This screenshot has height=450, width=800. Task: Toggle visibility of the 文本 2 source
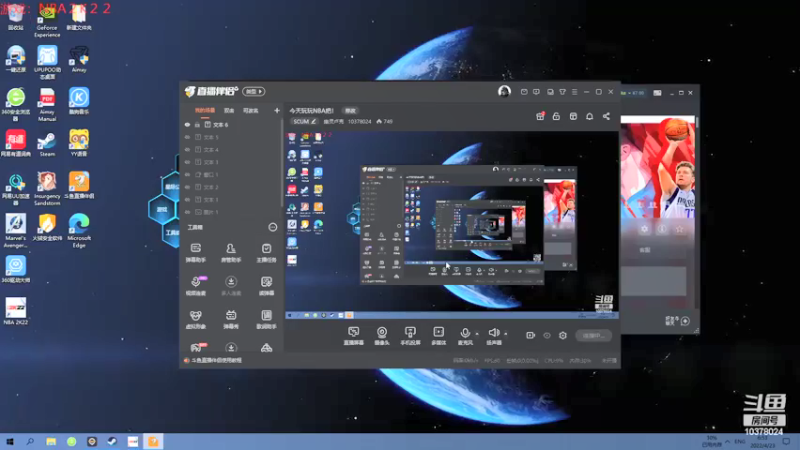click(187, 187)
